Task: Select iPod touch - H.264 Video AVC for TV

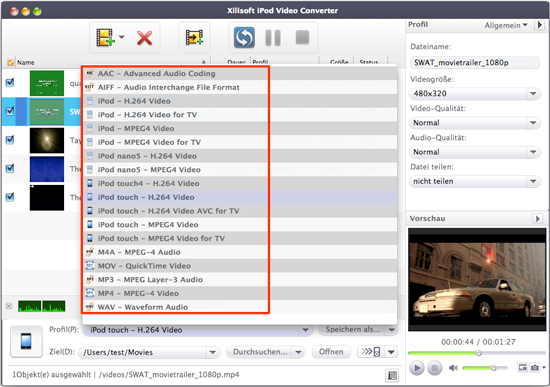Action: 240,211
